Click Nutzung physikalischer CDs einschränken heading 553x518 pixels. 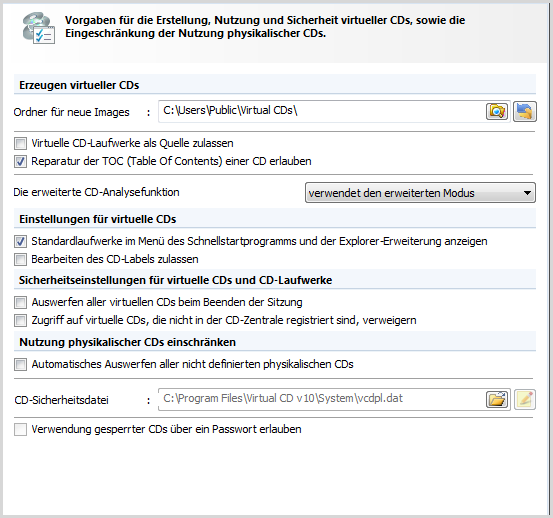tap(127, 342)
